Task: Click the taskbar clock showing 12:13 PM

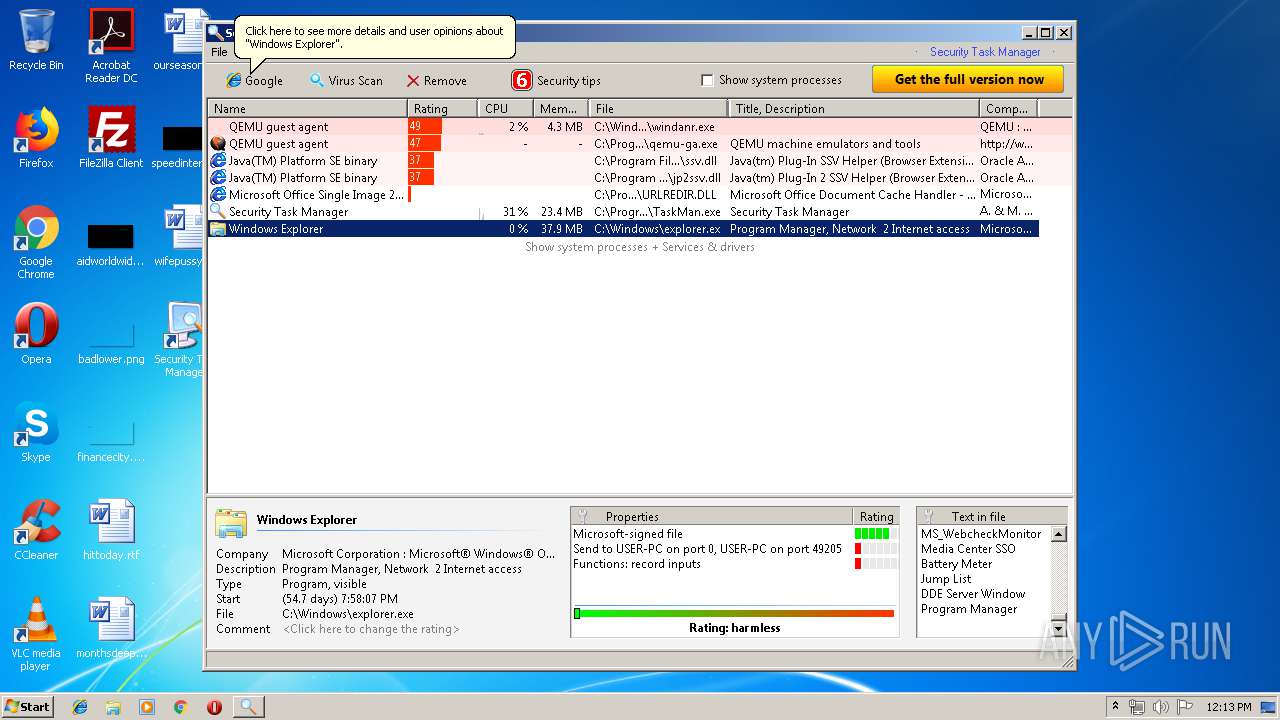Action: [x=1230, y=707]
